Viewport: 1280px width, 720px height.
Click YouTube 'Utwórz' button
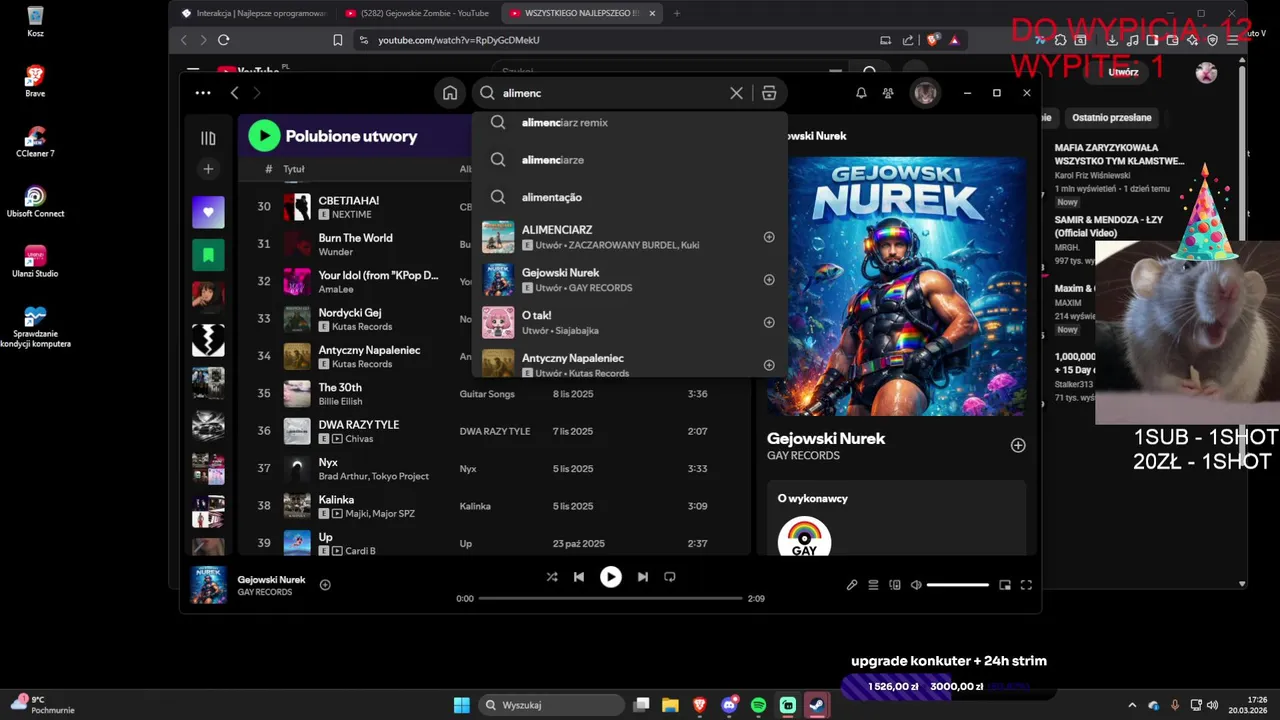[1123, 72]
